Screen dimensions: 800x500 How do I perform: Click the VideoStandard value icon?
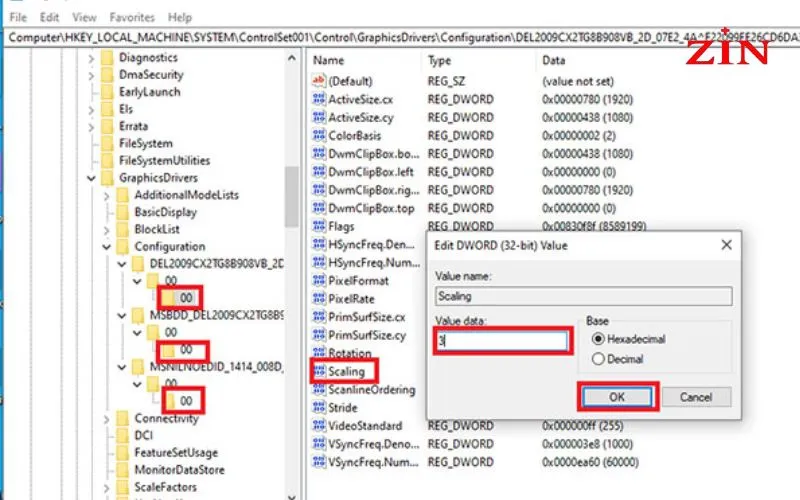[x=319, y=426]
